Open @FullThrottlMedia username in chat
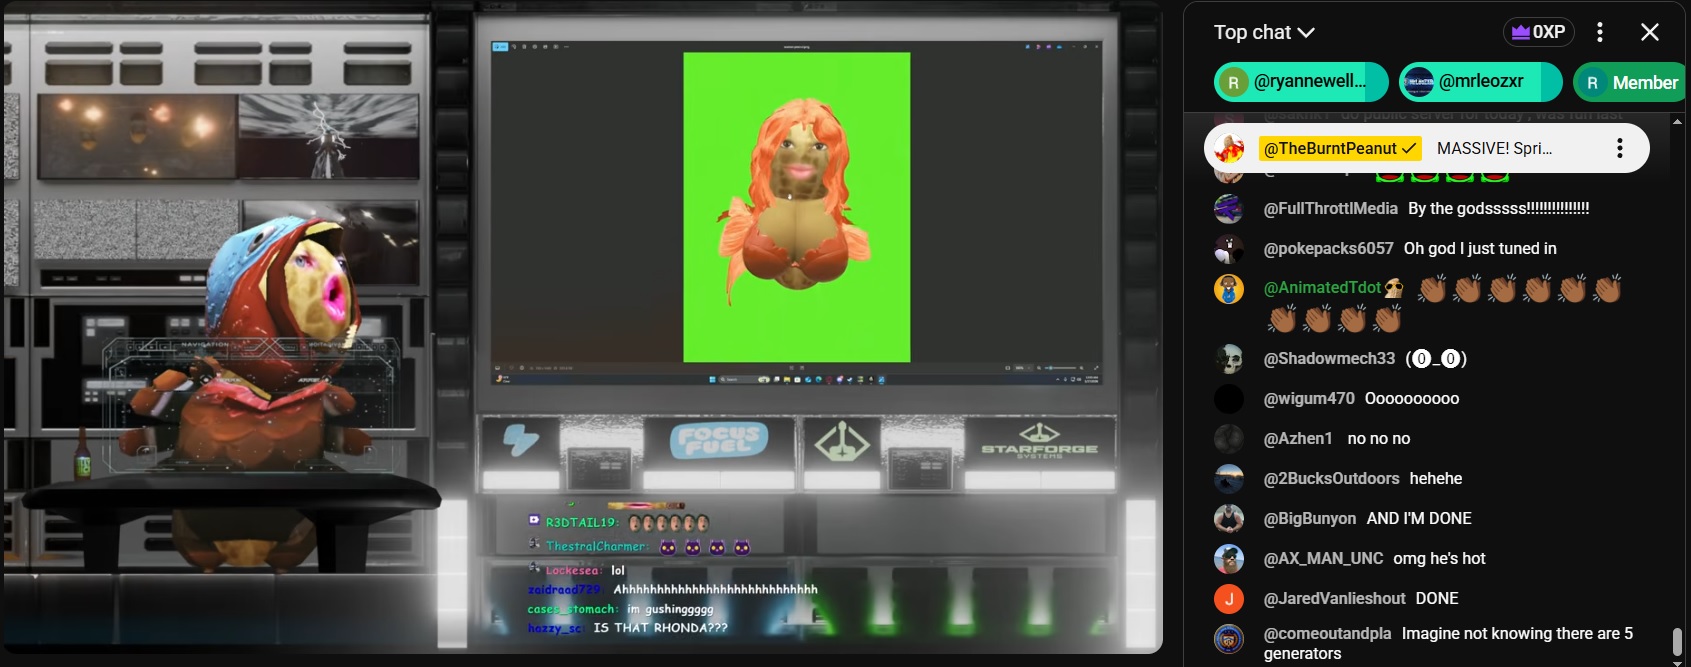This screenshot has height=667, width=1691. [x=1330, y=208]
